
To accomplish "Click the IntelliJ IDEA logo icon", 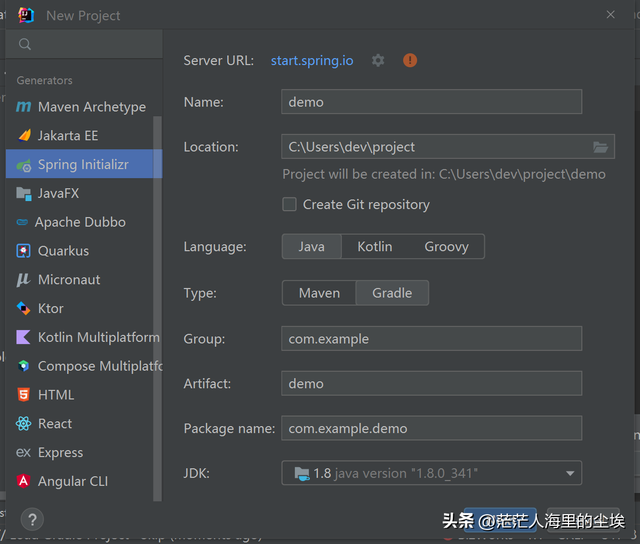I will (x=25, y=15).
